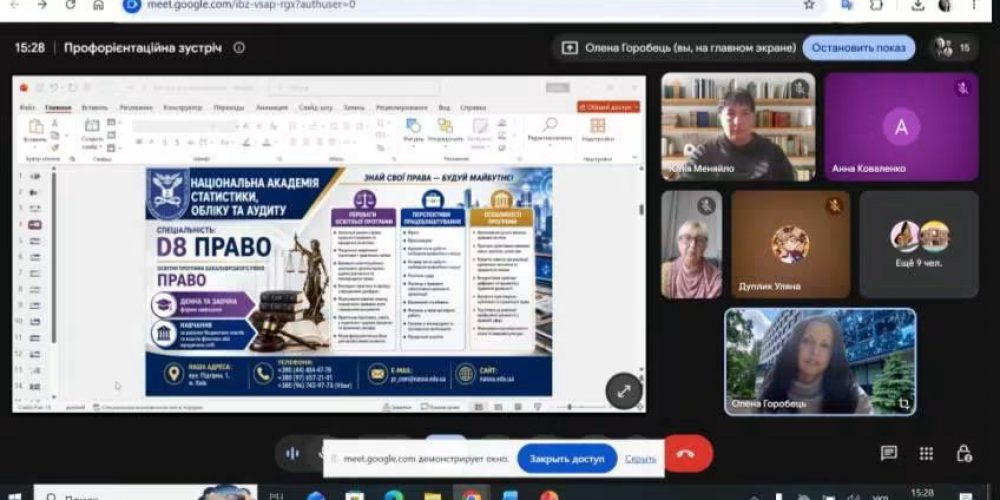Expand the shared presentation to fullscreen
1000x500 pixels.
623,391
